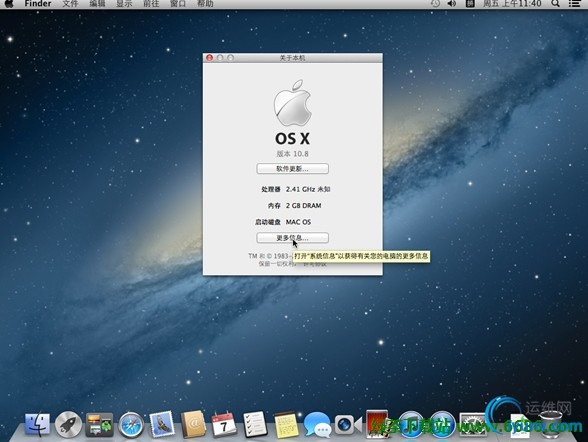The image size is (588, 442).
Task: Open the 前往 menu
Action: pos(151,4)
